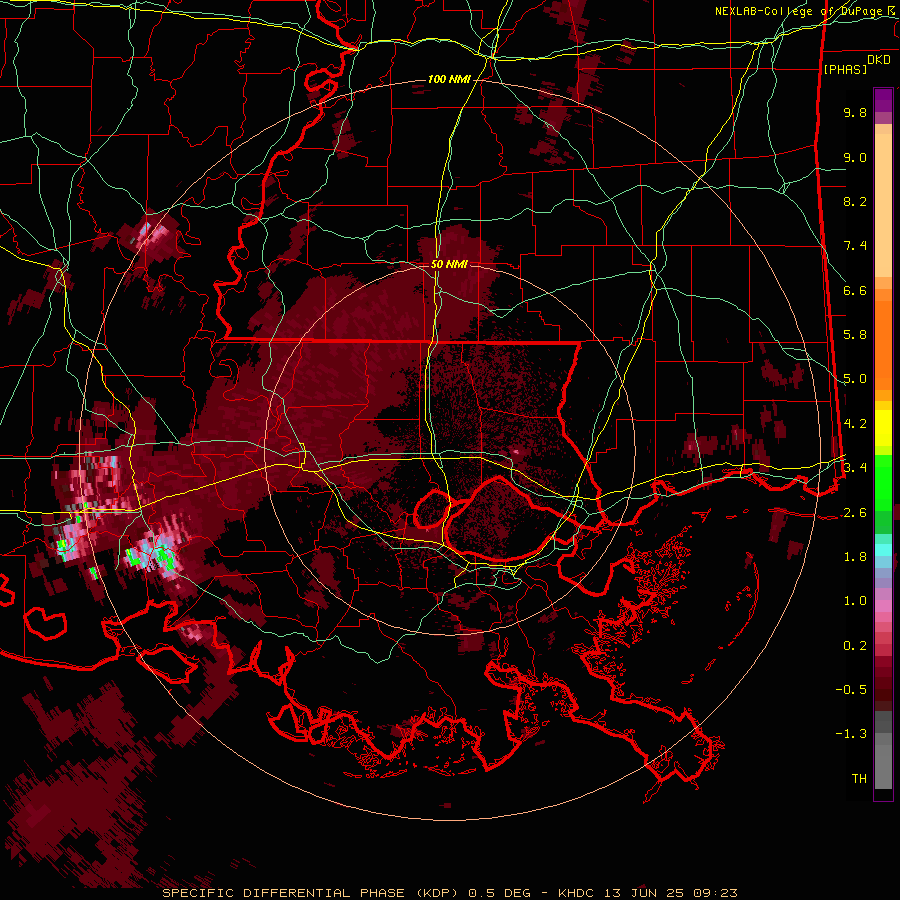Image resolution: width=900 pixels, height=900 pixels.
Task: Click the 50 NMI range ring label
Action: click(x=449, y=265)
